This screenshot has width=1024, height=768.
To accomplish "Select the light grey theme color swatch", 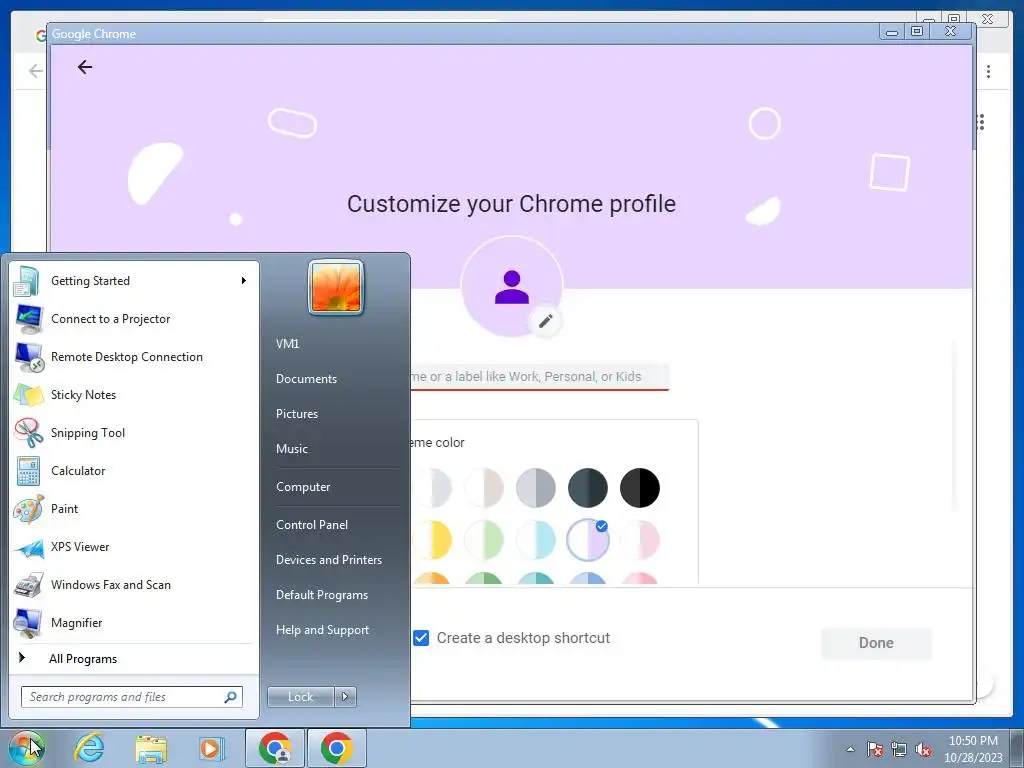I will [432, 488].
